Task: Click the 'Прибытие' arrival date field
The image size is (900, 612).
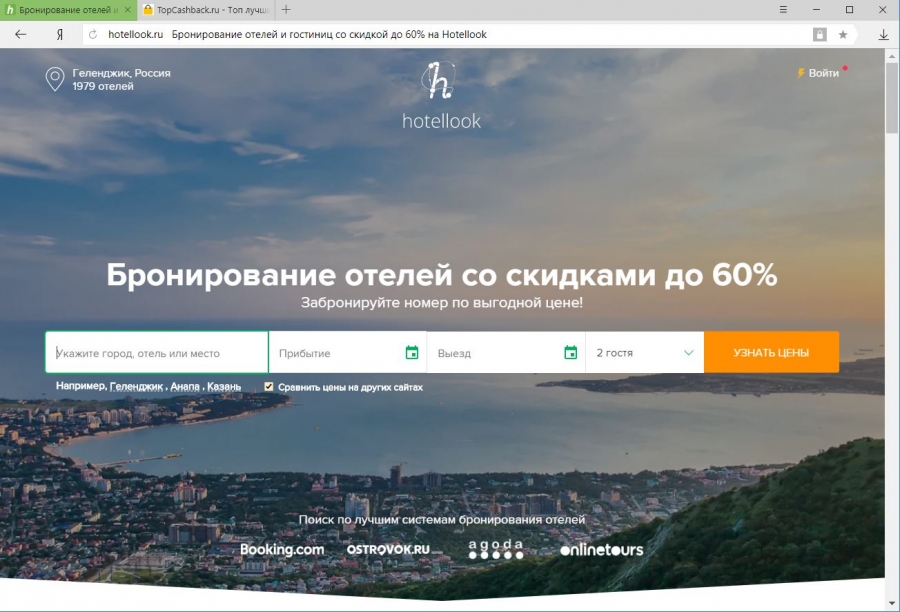Action: (348, 353)
